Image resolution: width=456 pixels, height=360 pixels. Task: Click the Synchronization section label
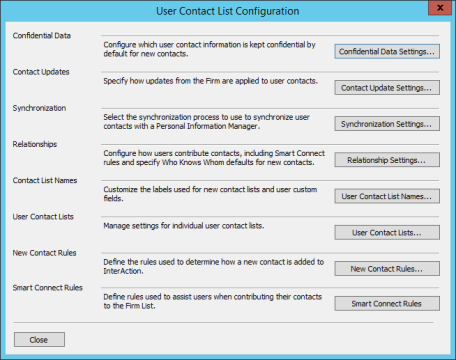pyautogui.click(x=39, y=108)
